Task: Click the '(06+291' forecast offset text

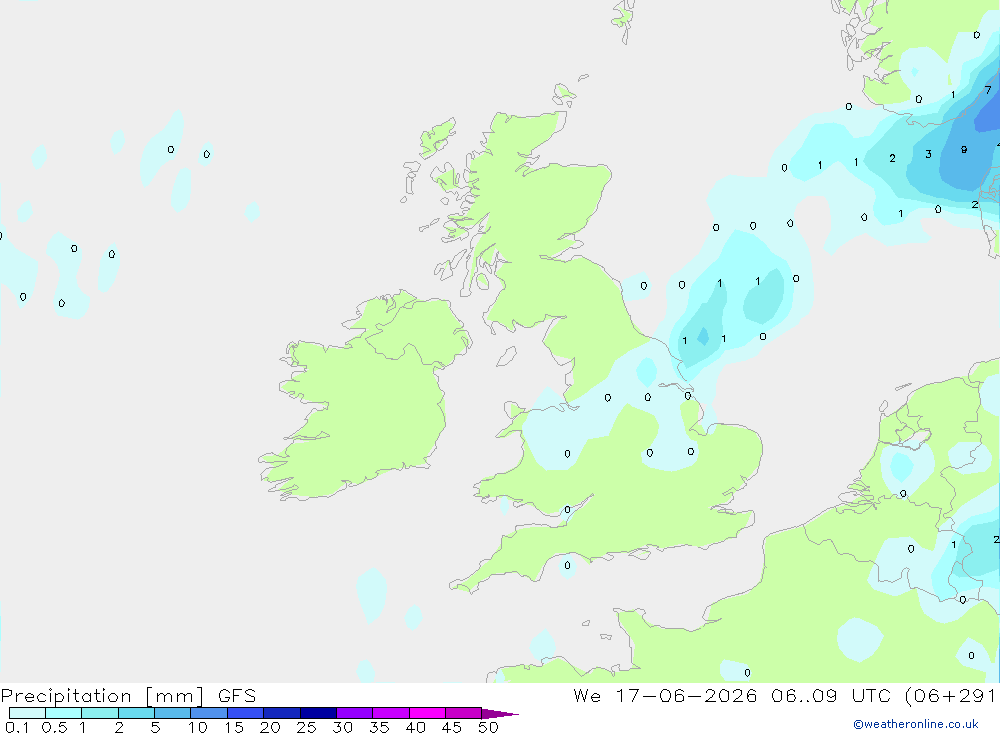Action: coord(950,695)
